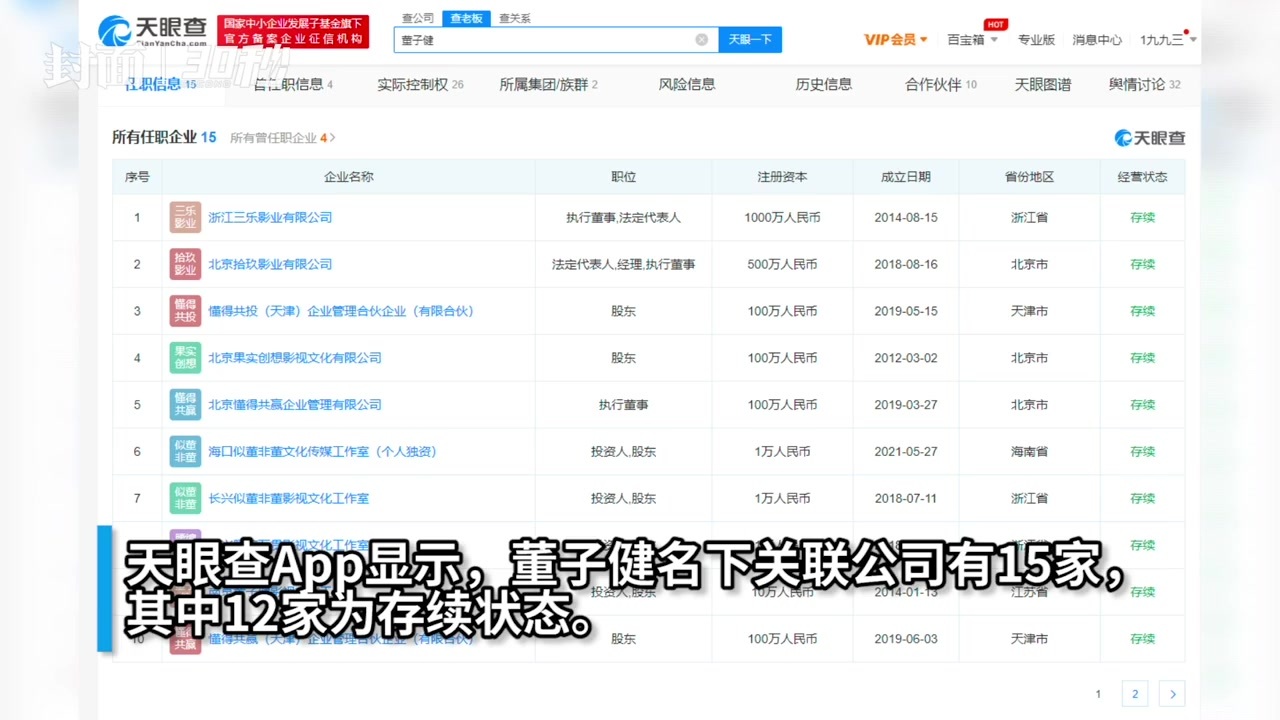The width and height of the screenshot is (1280, 720).
Task: Switch to the 查关系 search tab
Action: tap(513, 18)
